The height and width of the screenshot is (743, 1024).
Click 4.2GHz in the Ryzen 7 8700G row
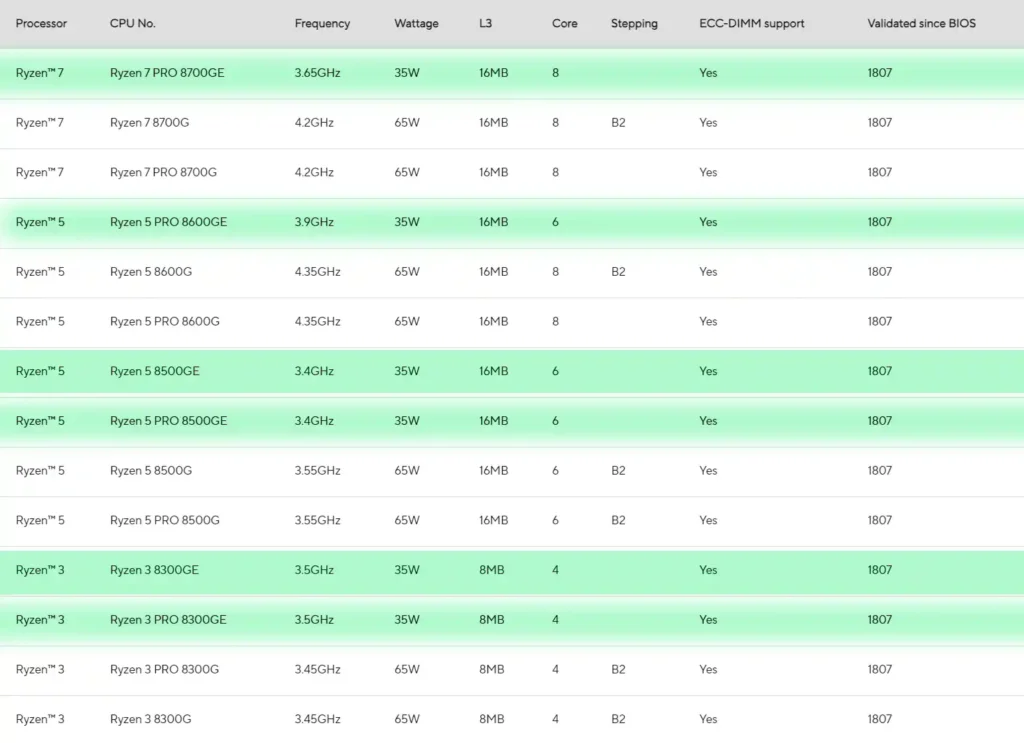[x=314, y=123]
